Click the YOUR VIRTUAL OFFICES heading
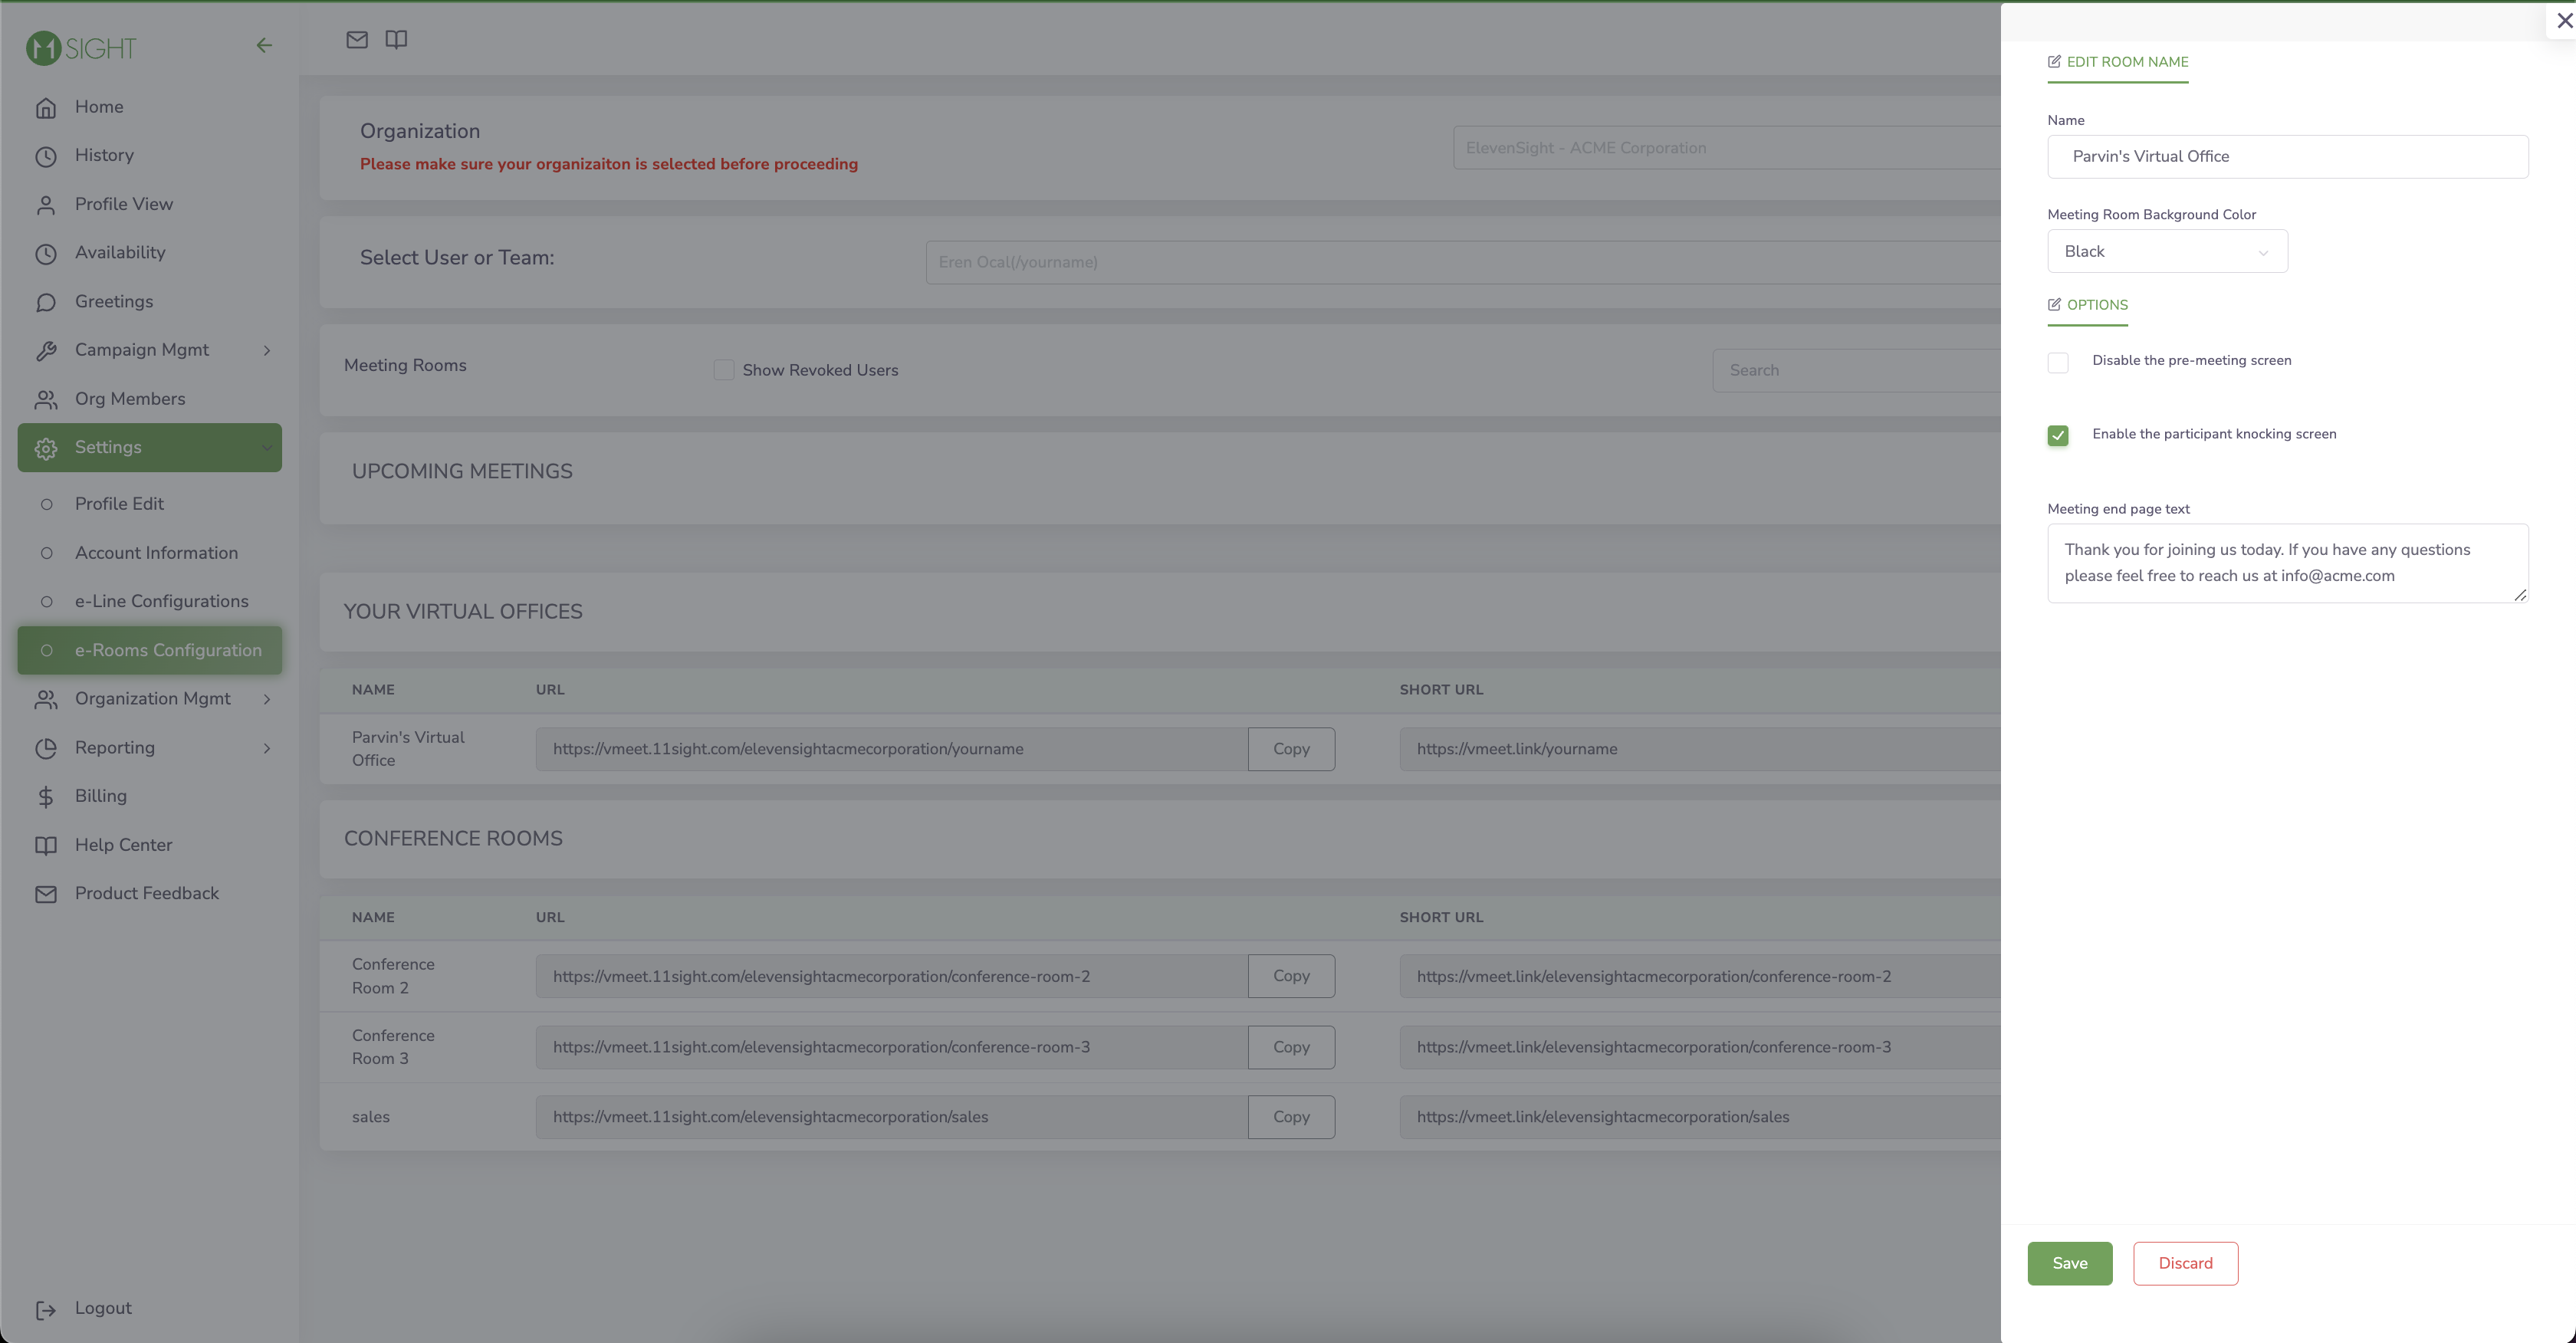This screenshot has height=1343, width=2576. [x=463, y=612]
